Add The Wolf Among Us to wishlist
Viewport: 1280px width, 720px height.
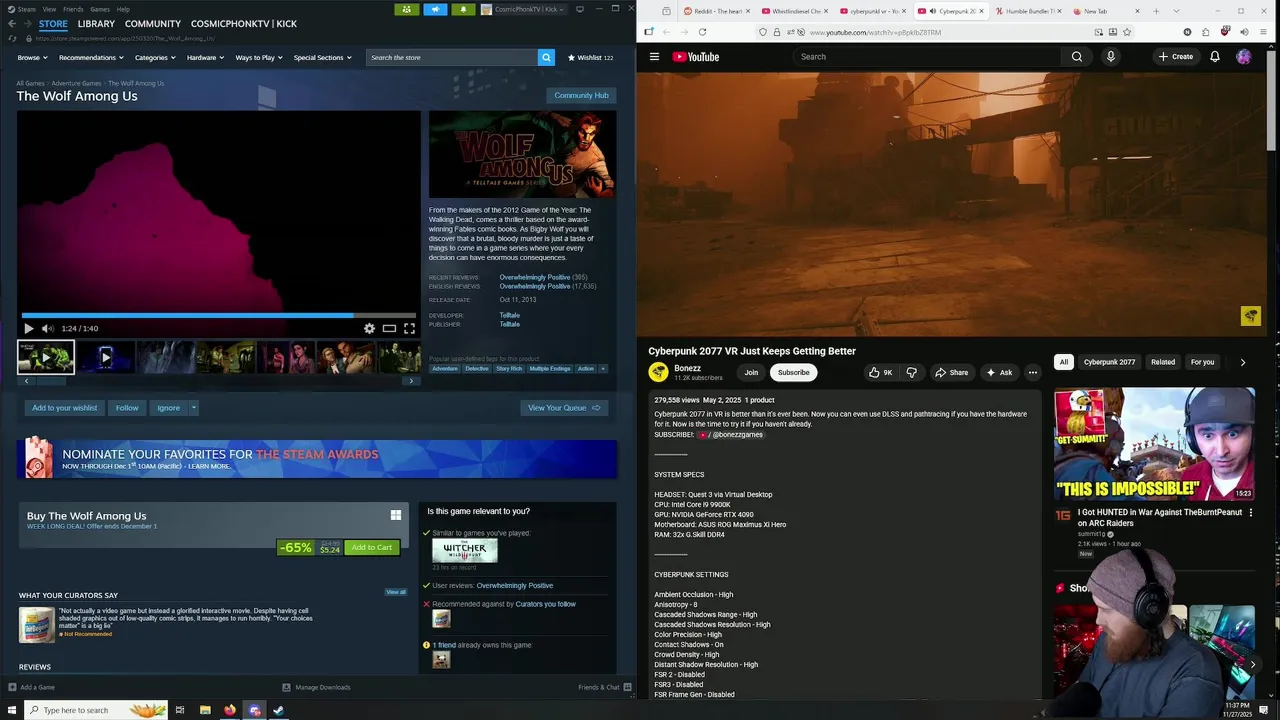point(64,407)
